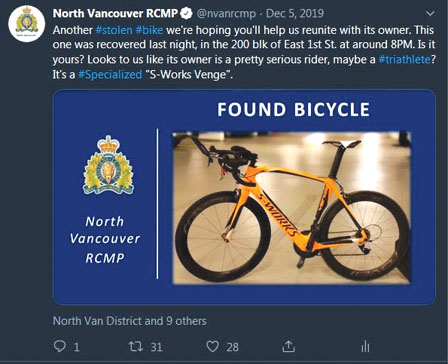
Task: Open the Dec 5, 2019 timestamp
Action: [295, 14]
